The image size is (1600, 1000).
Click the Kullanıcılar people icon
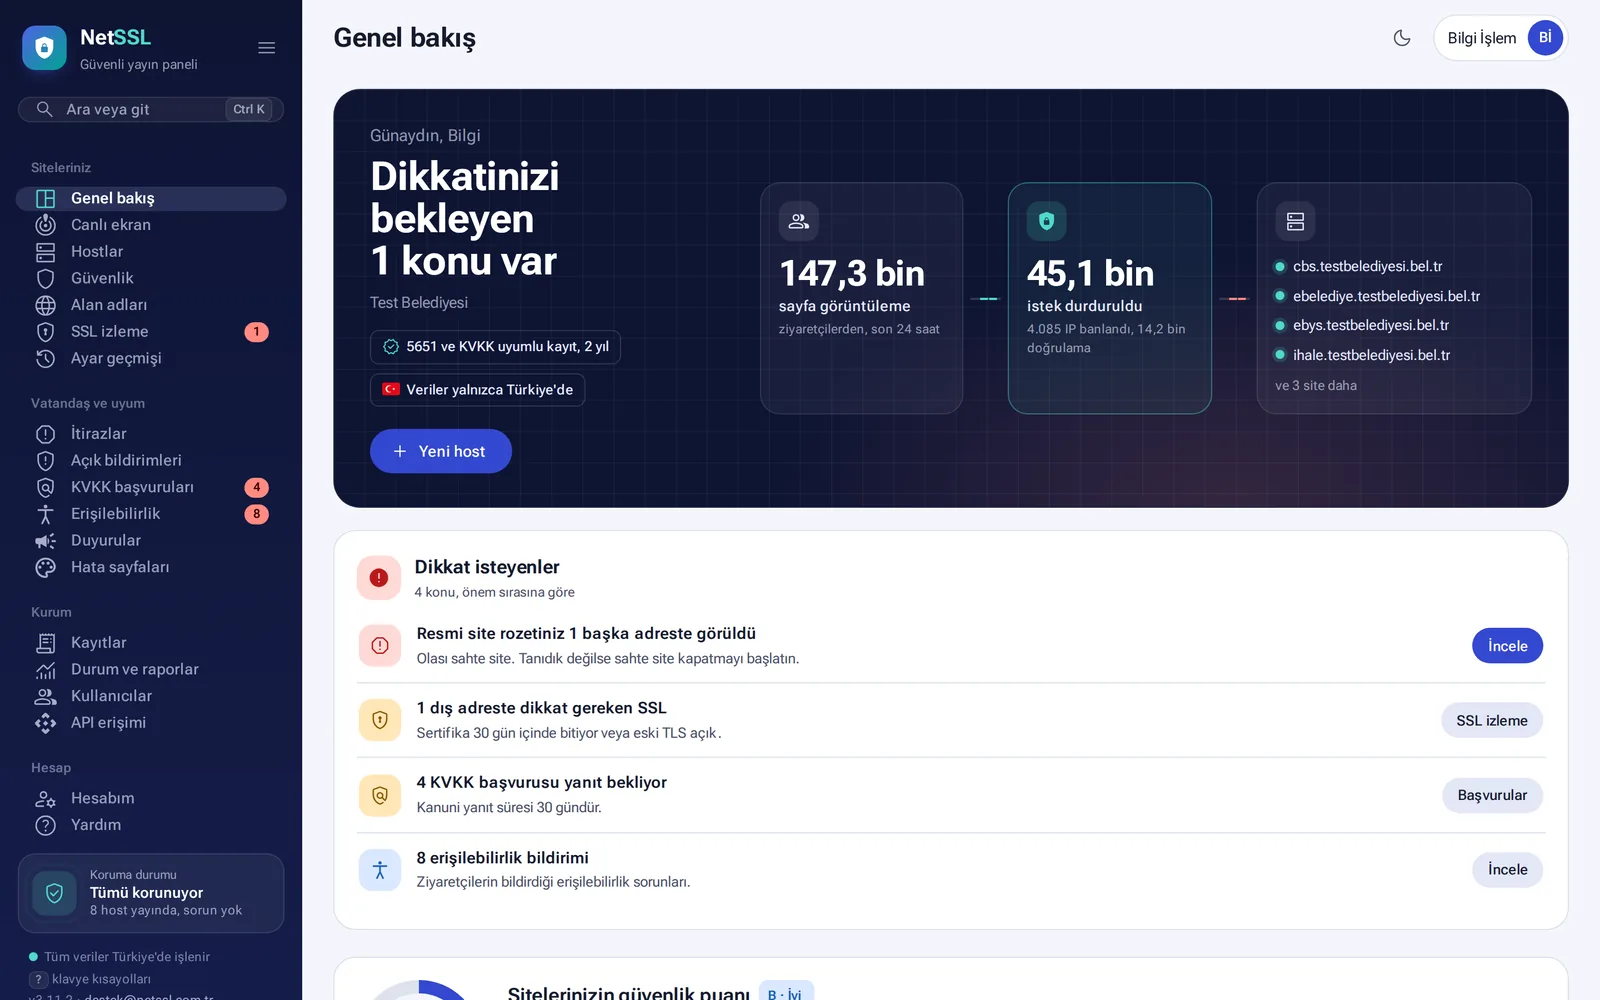[45, 696]
